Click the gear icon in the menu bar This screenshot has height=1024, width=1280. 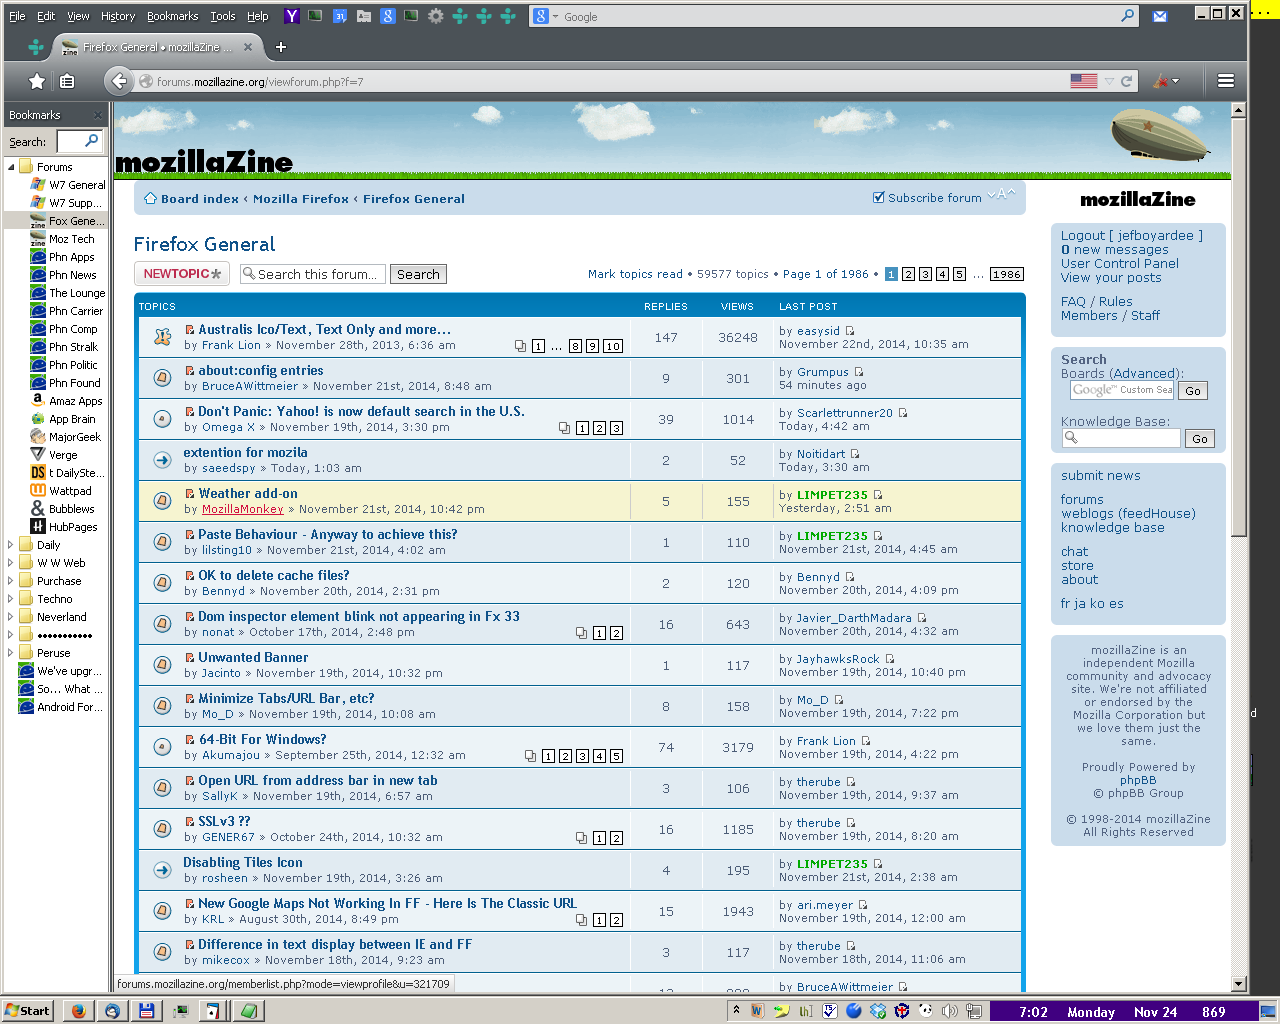click(x=436, y=16)
